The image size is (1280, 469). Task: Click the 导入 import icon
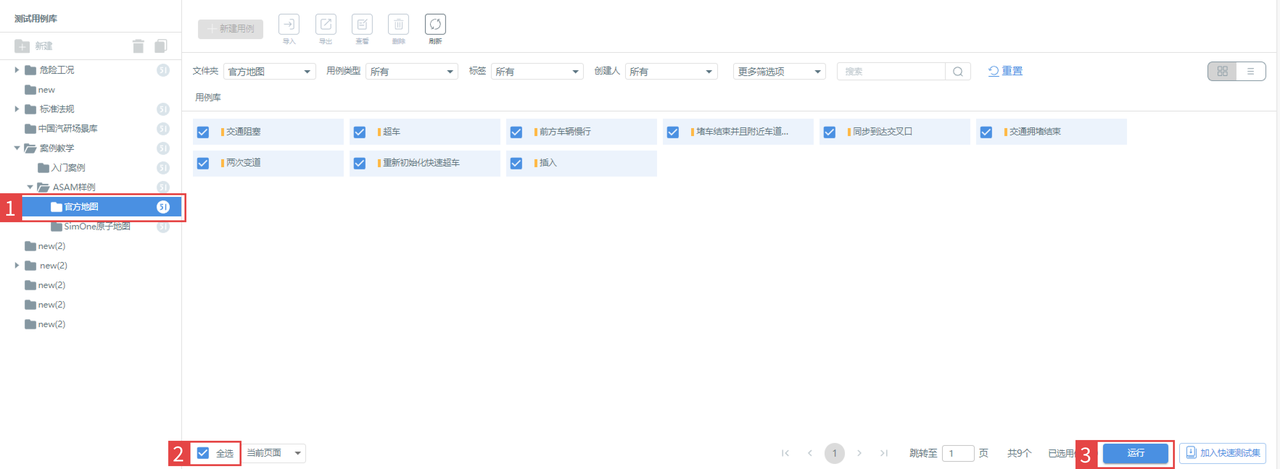click(289, 25)
